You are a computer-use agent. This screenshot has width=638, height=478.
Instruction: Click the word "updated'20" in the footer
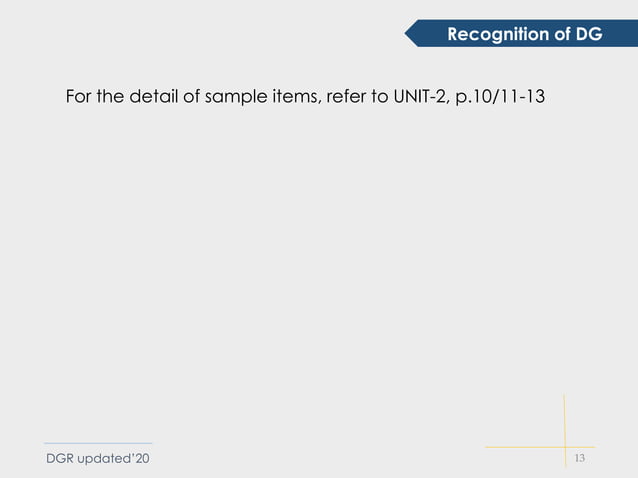click(113, 459)
